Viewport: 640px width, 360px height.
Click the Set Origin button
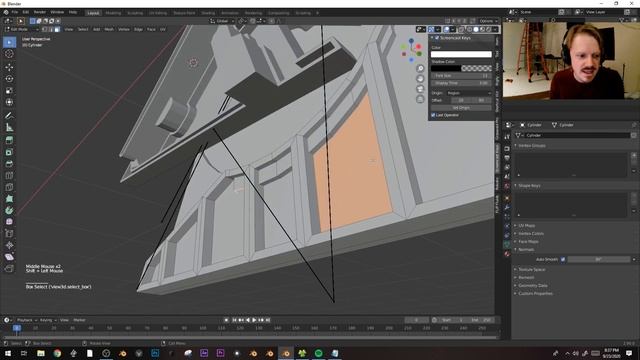click(x=461, y=108)
